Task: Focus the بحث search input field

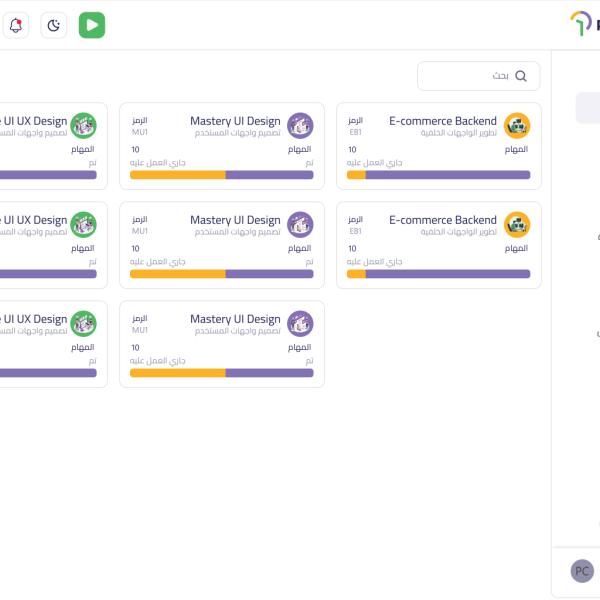Action: coord(470,76)
